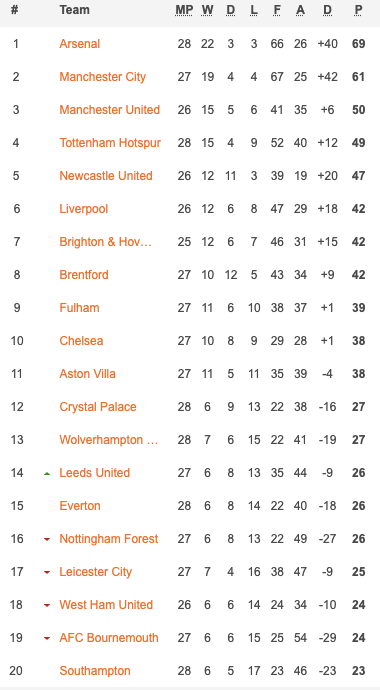Open the Southampton team link
The image size is (380, 690).
click(95, 671)
